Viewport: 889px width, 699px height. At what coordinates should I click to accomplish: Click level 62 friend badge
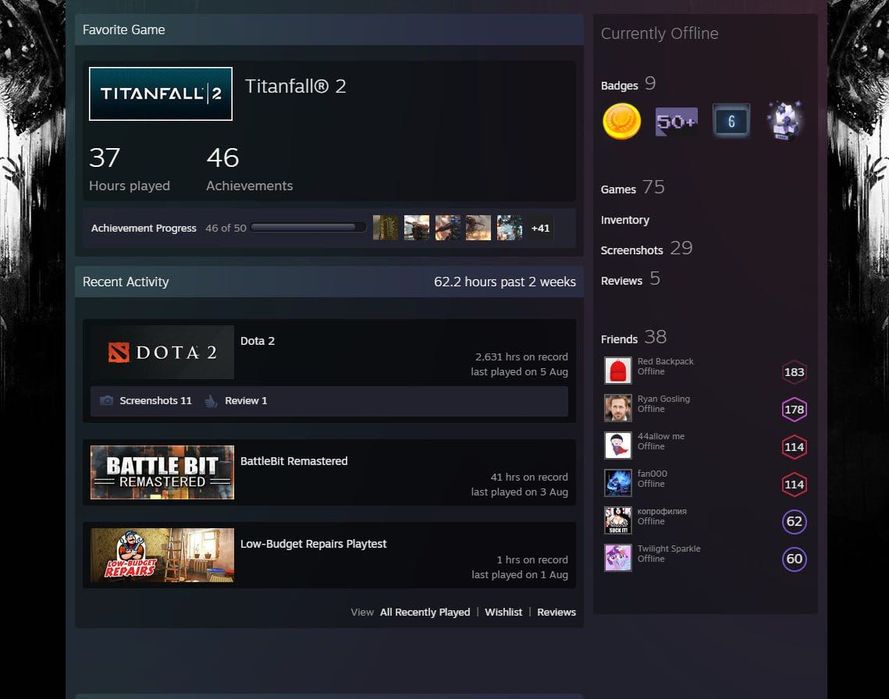point(794,522)
